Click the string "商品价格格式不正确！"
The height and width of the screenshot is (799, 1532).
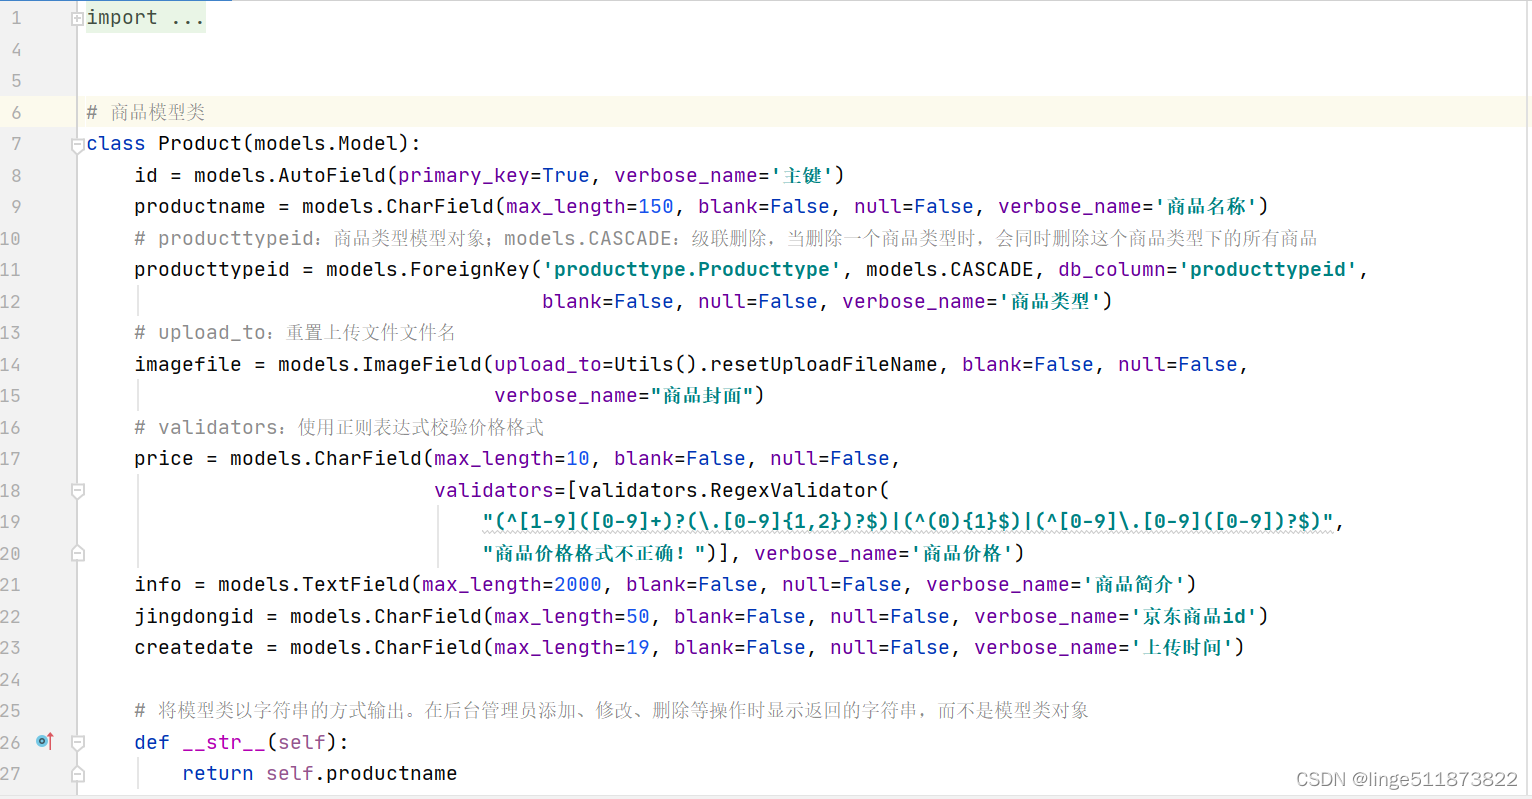(595, 553)
